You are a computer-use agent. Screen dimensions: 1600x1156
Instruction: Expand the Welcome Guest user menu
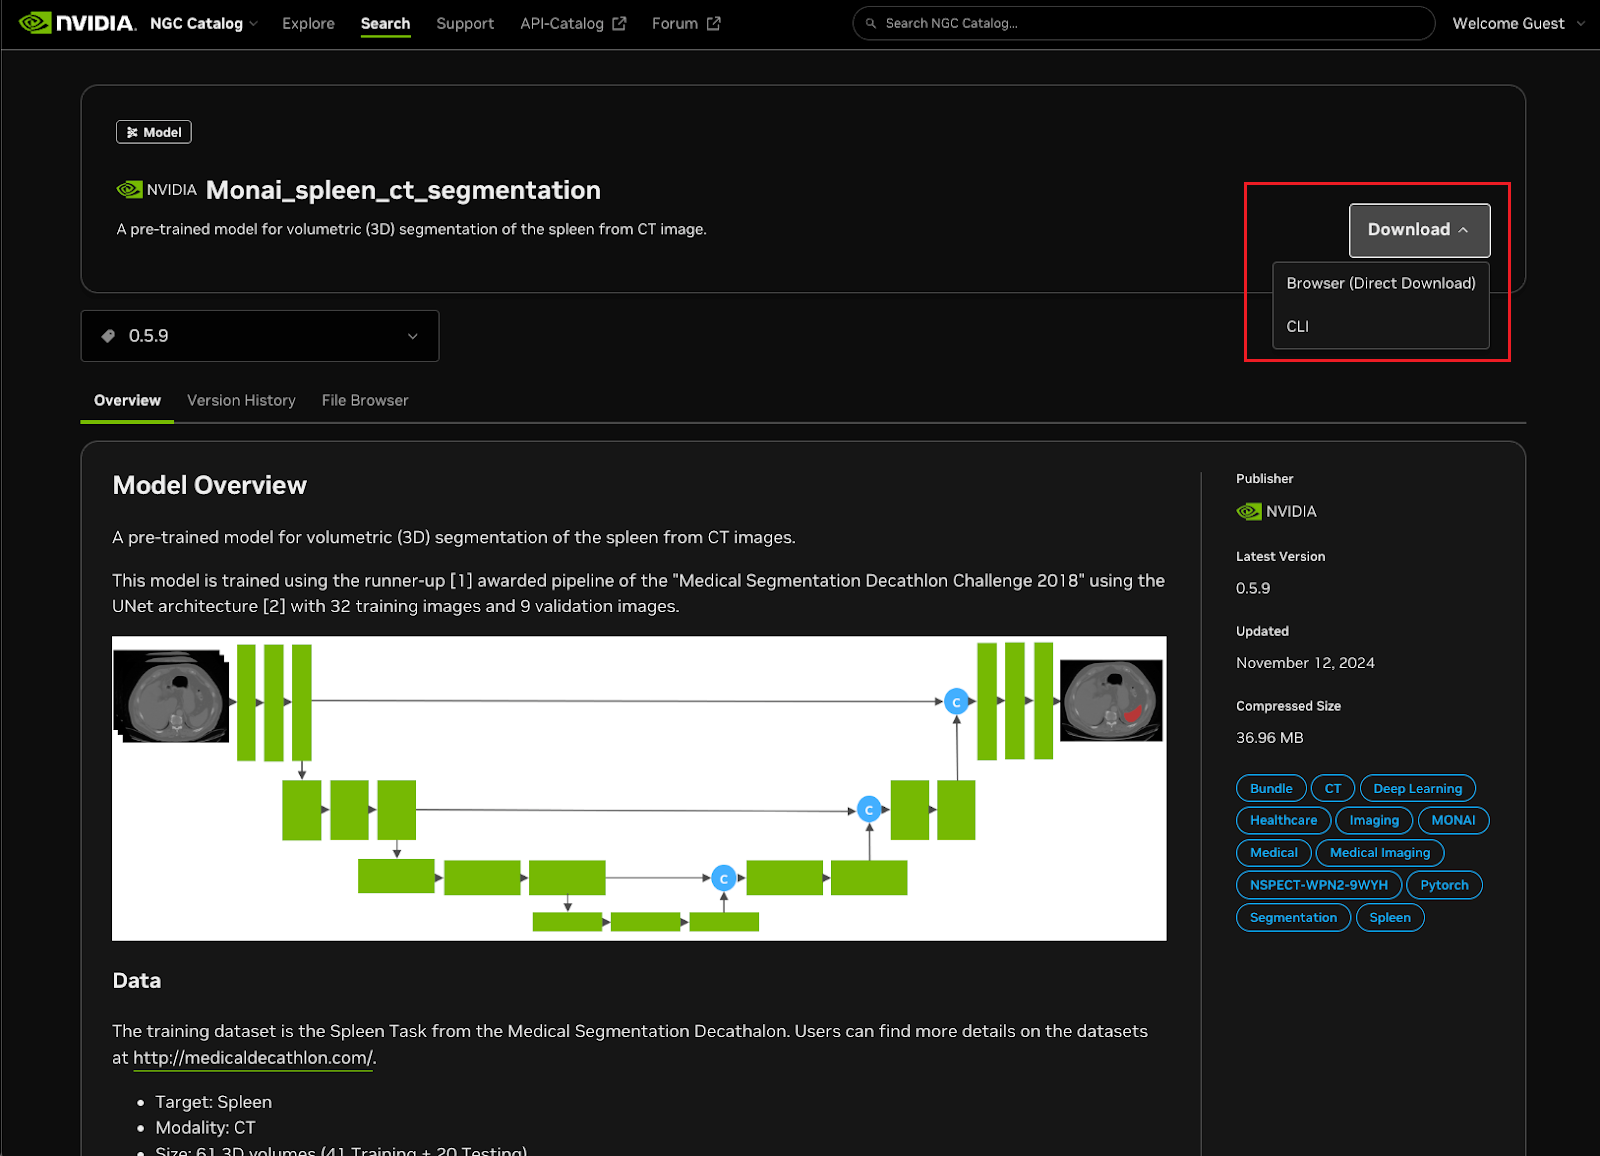(x=1518, y=23)
